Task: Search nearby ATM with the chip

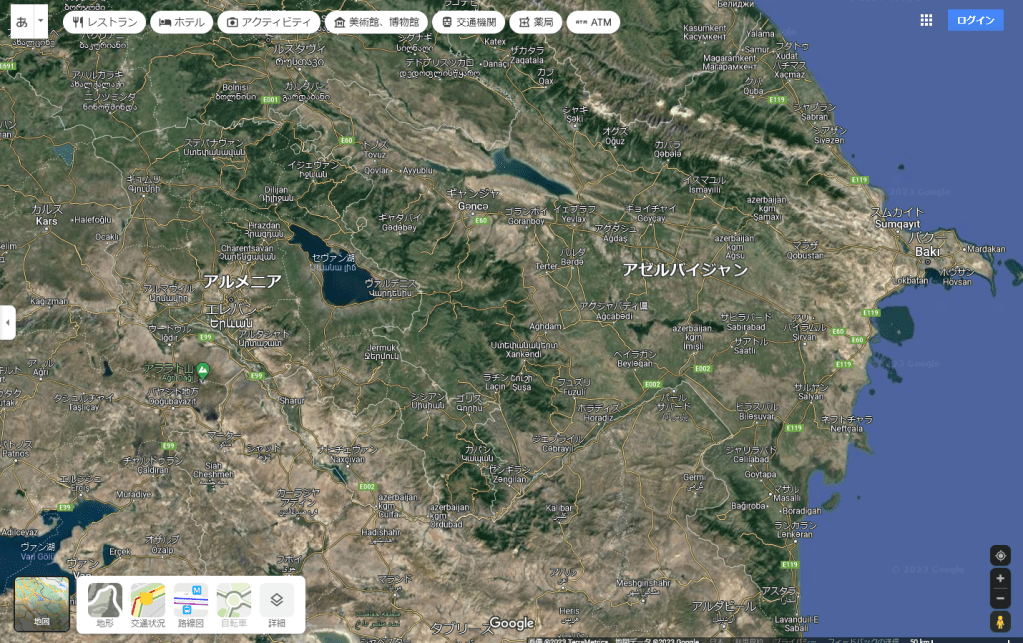Action: [x=593, y=22]
